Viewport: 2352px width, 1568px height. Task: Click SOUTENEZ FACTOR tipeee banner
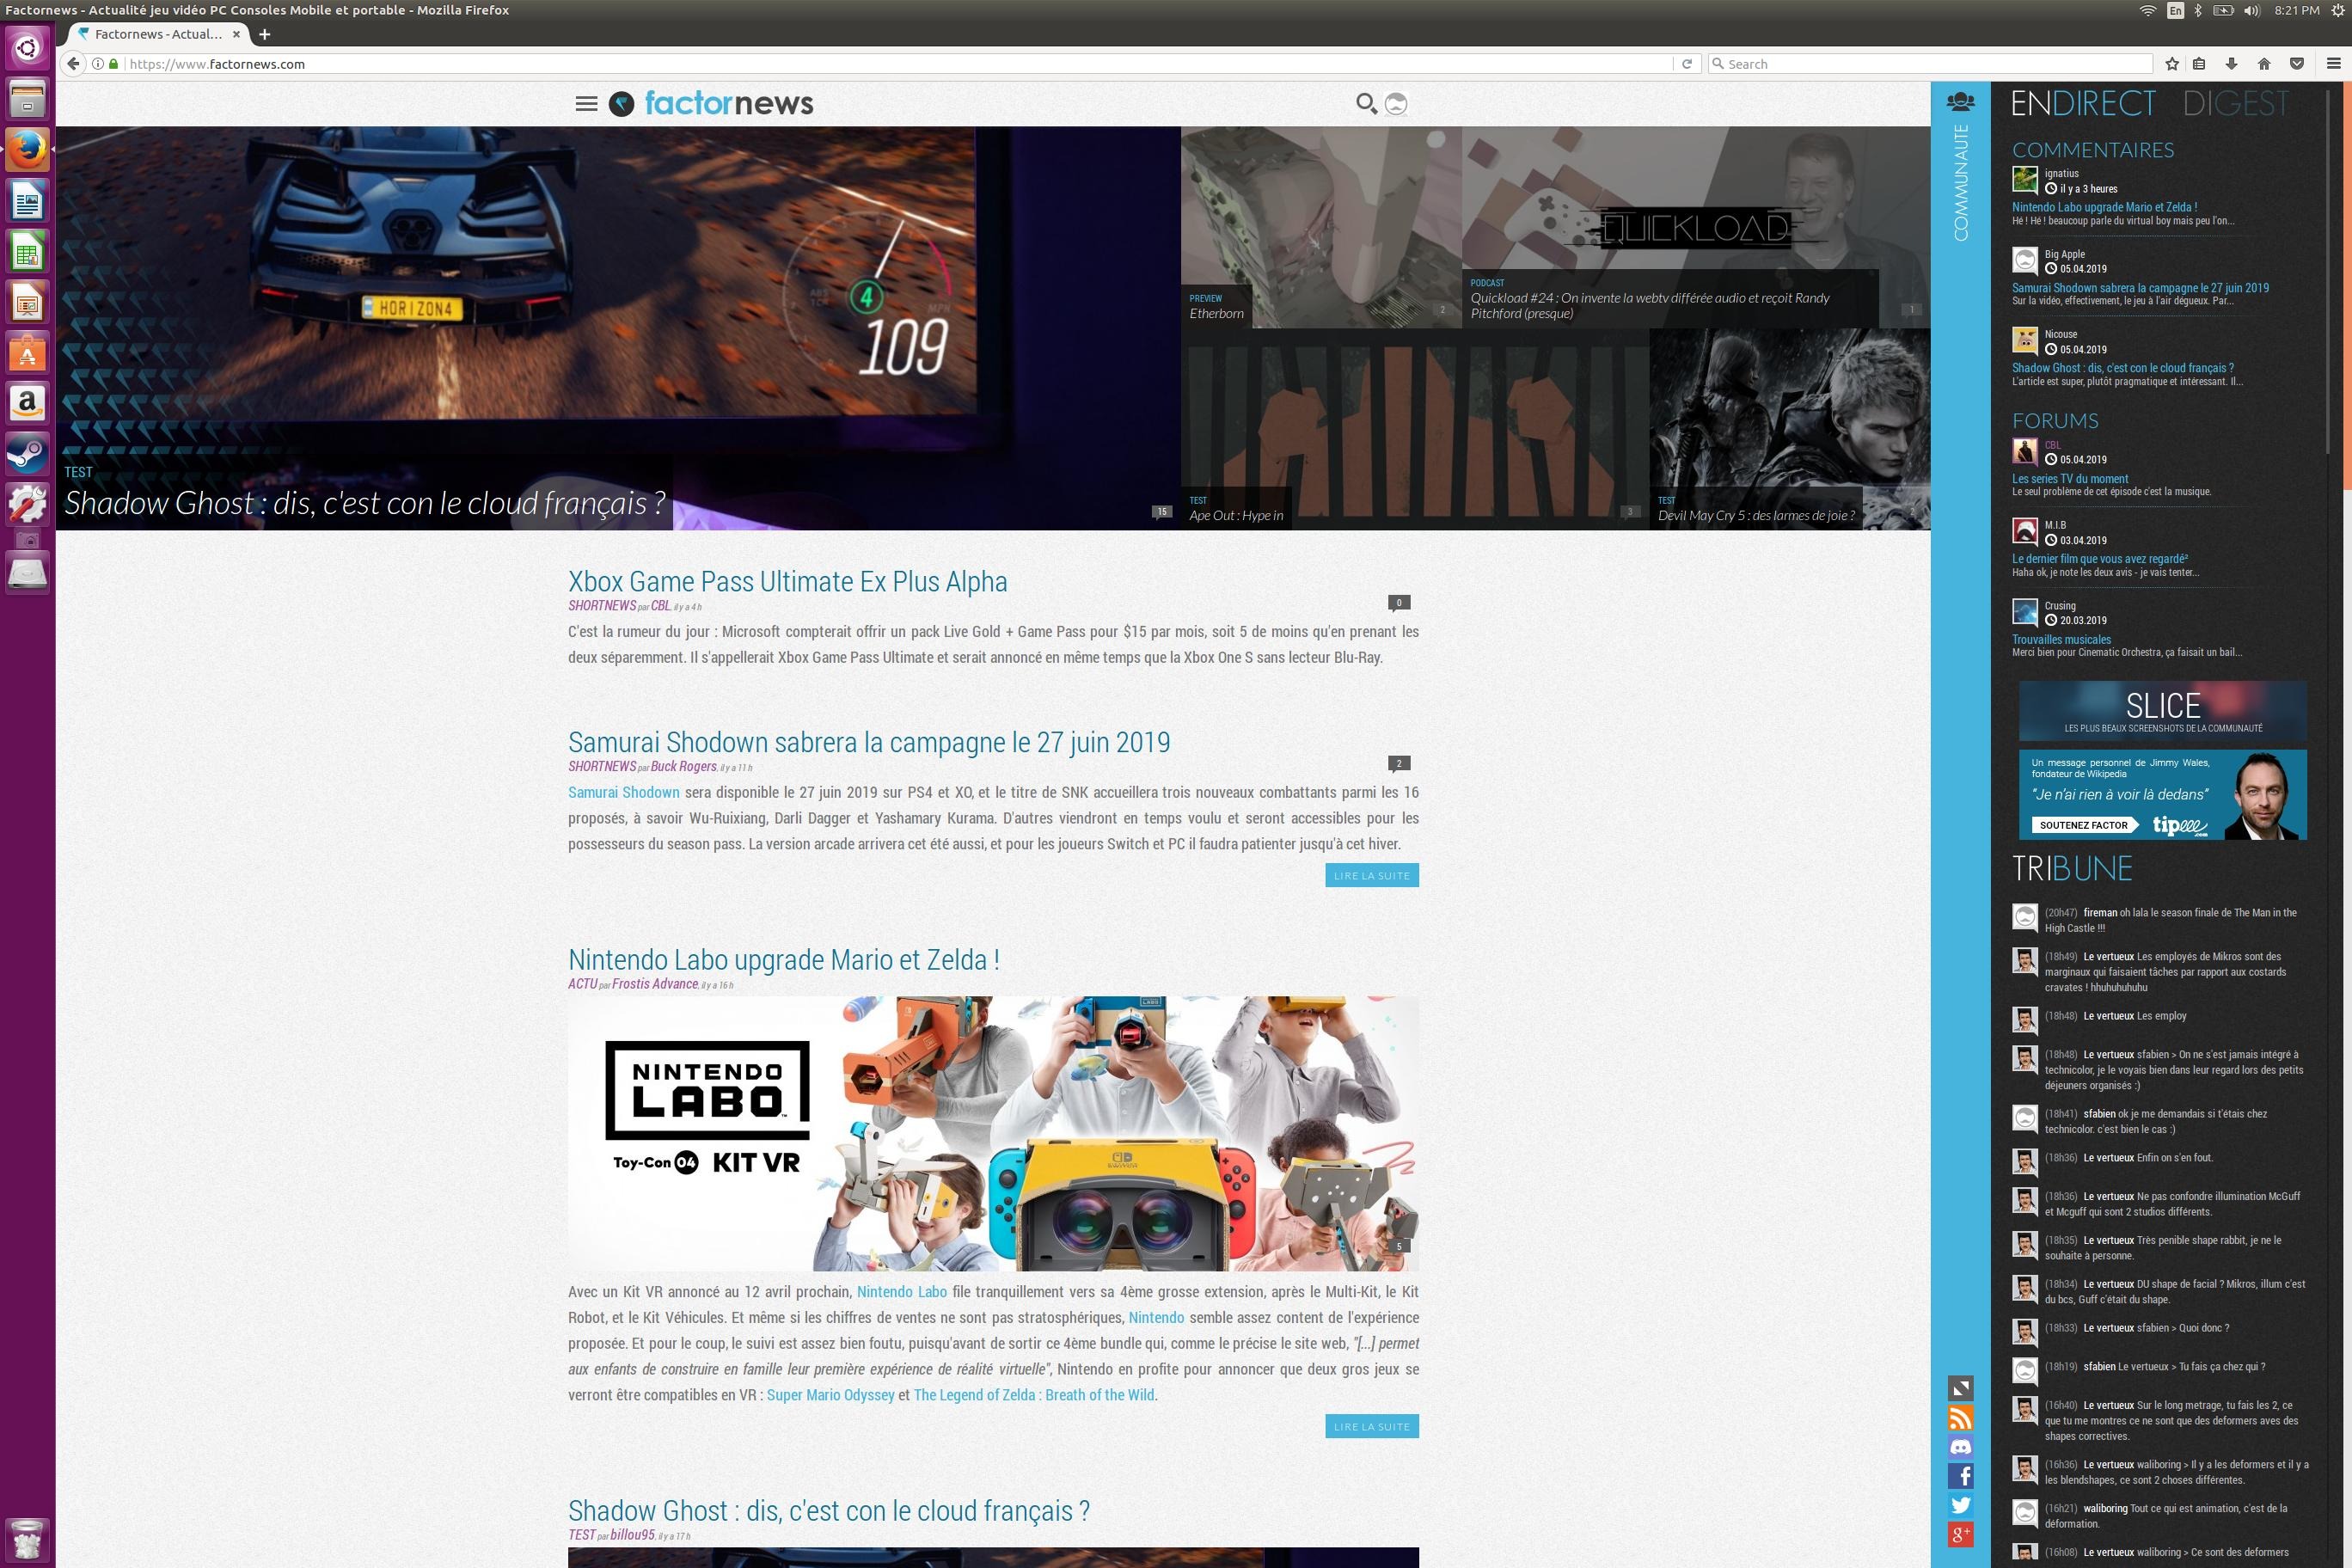tap(2162, 795)
